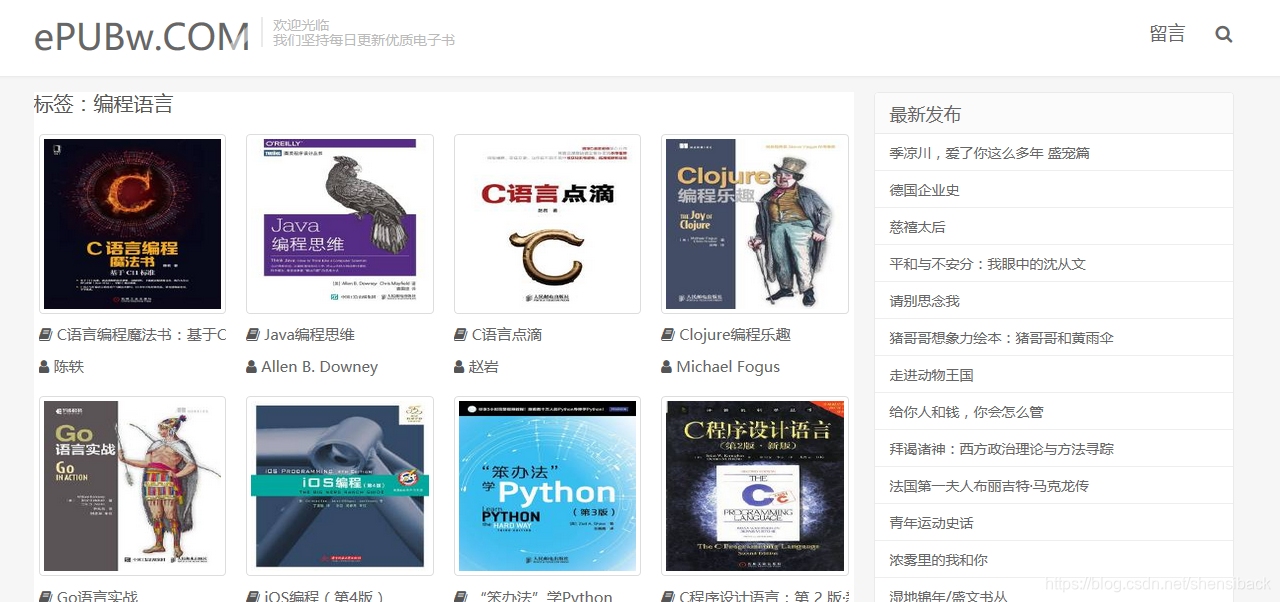The width and height of the screenshot is (1280, 602).
Task: Open the 留言 page
Action: pos(1167,33)
